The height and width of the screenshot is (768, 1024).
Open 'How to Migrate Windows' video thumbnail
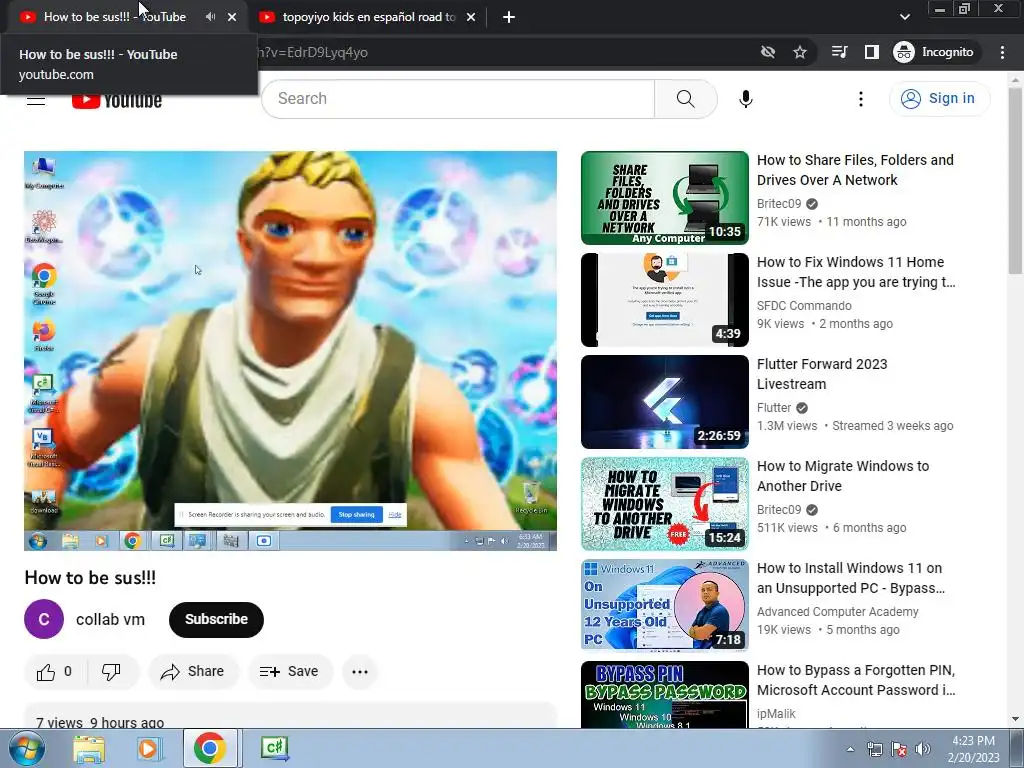click(x=665, y=504)
